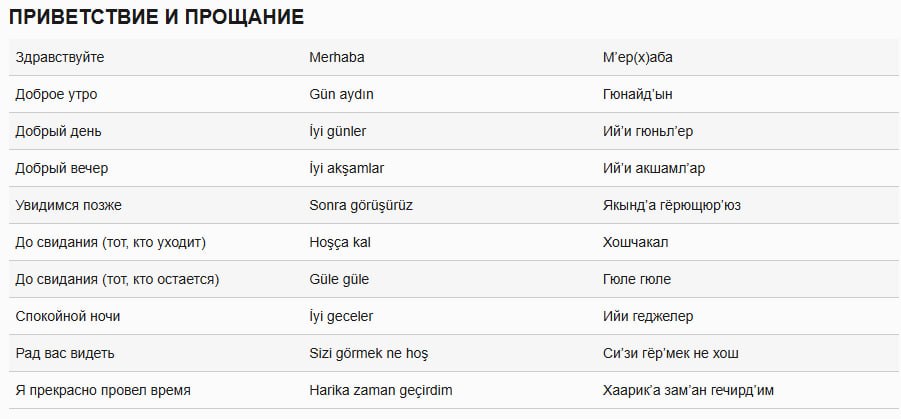Select the phrase İyi geceler
The width and height of the screenshot is (901, 419).
pos(341,316)
